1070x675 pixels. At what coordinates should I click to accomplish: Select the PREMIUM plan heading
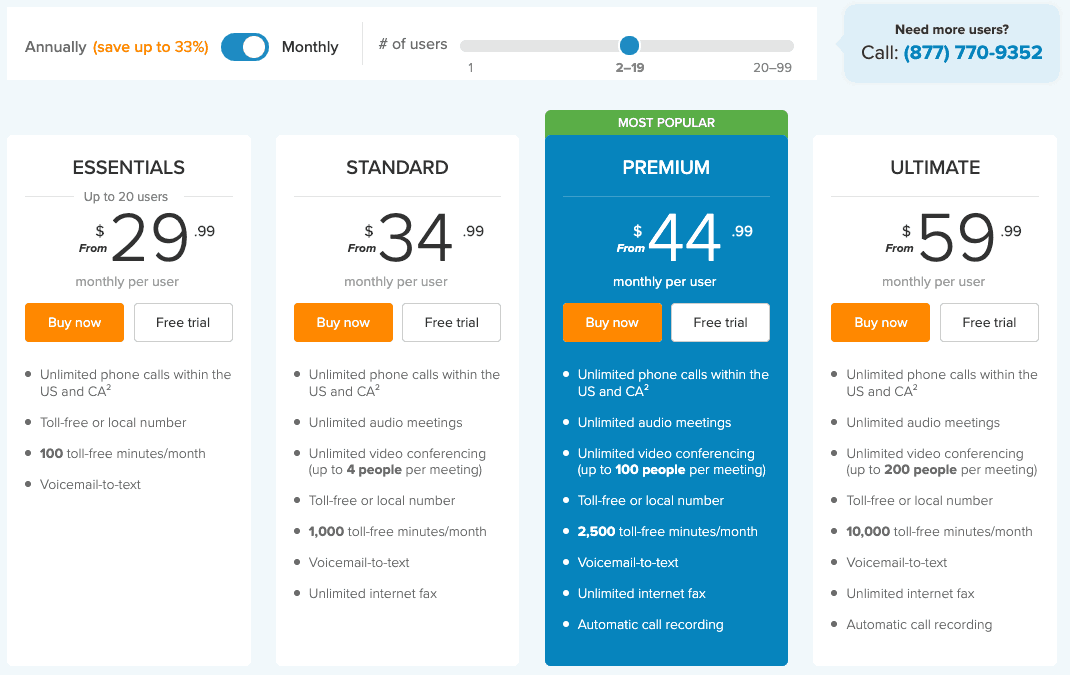coord(666,167)
